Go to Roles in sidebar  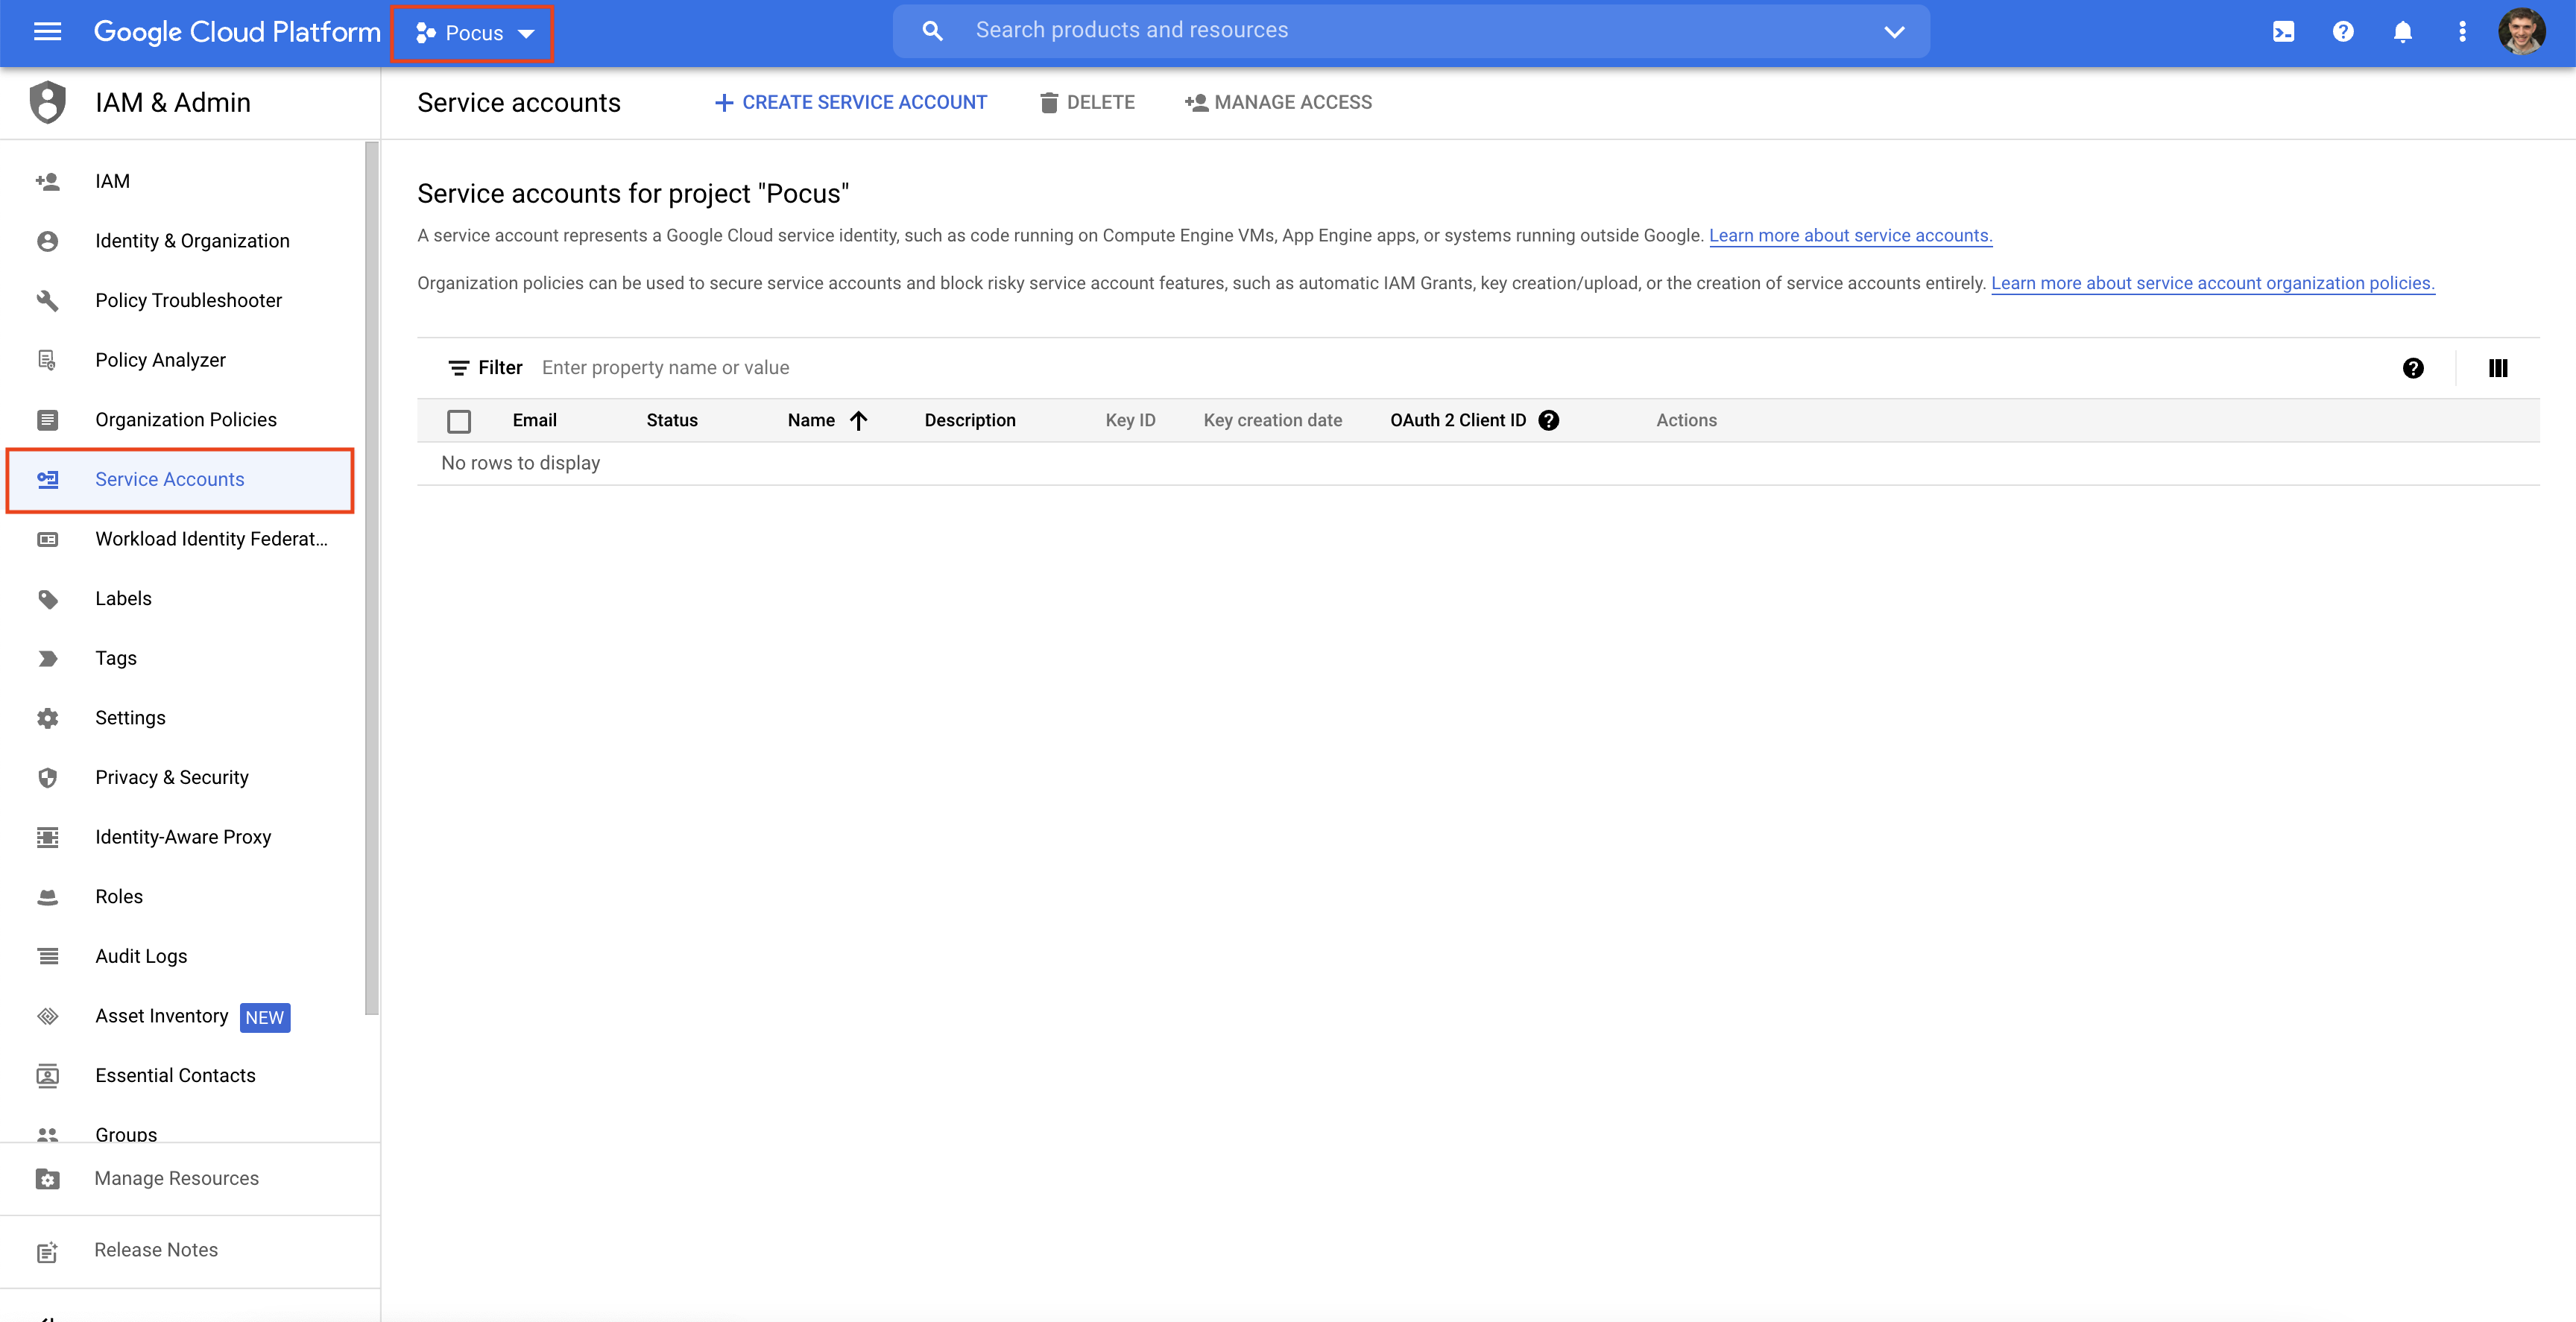[x=119, y=896]
